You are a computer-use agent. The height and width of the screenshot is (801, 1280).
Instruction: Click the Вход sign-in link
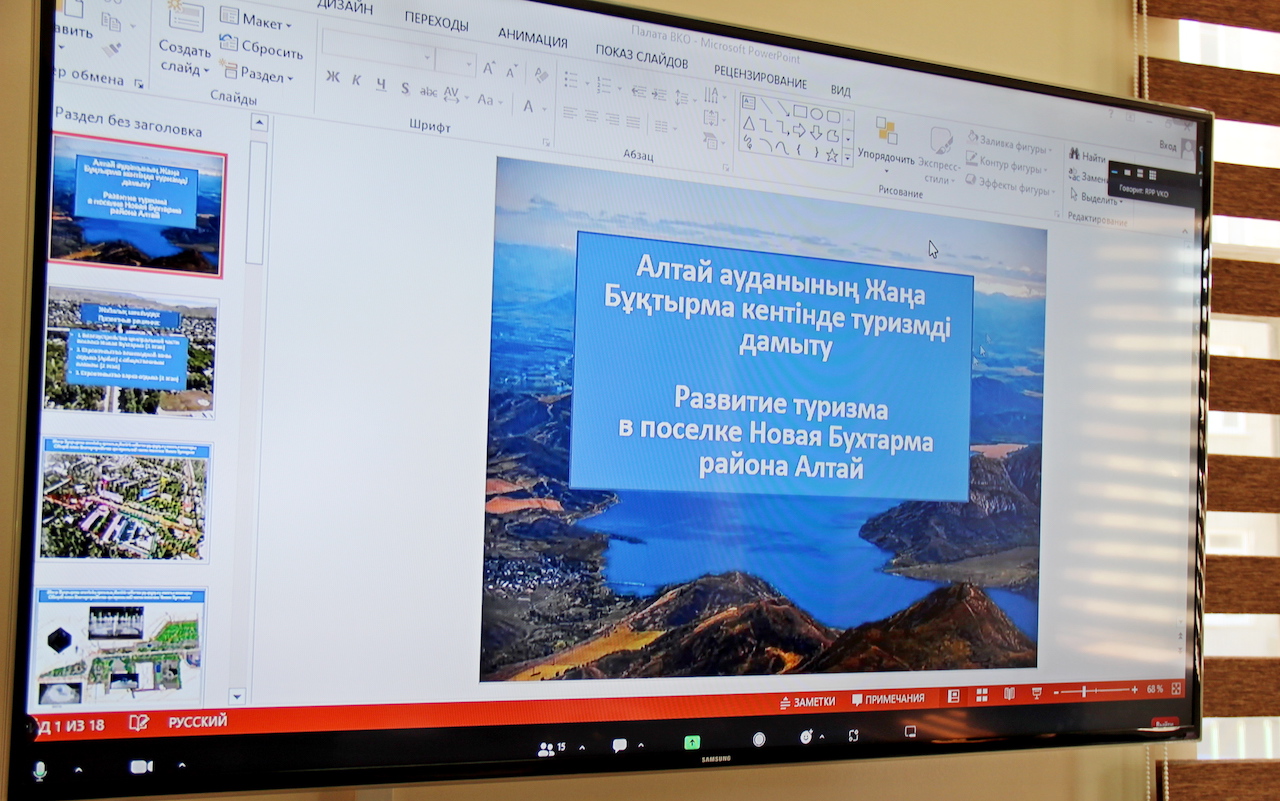(1167, 146)
